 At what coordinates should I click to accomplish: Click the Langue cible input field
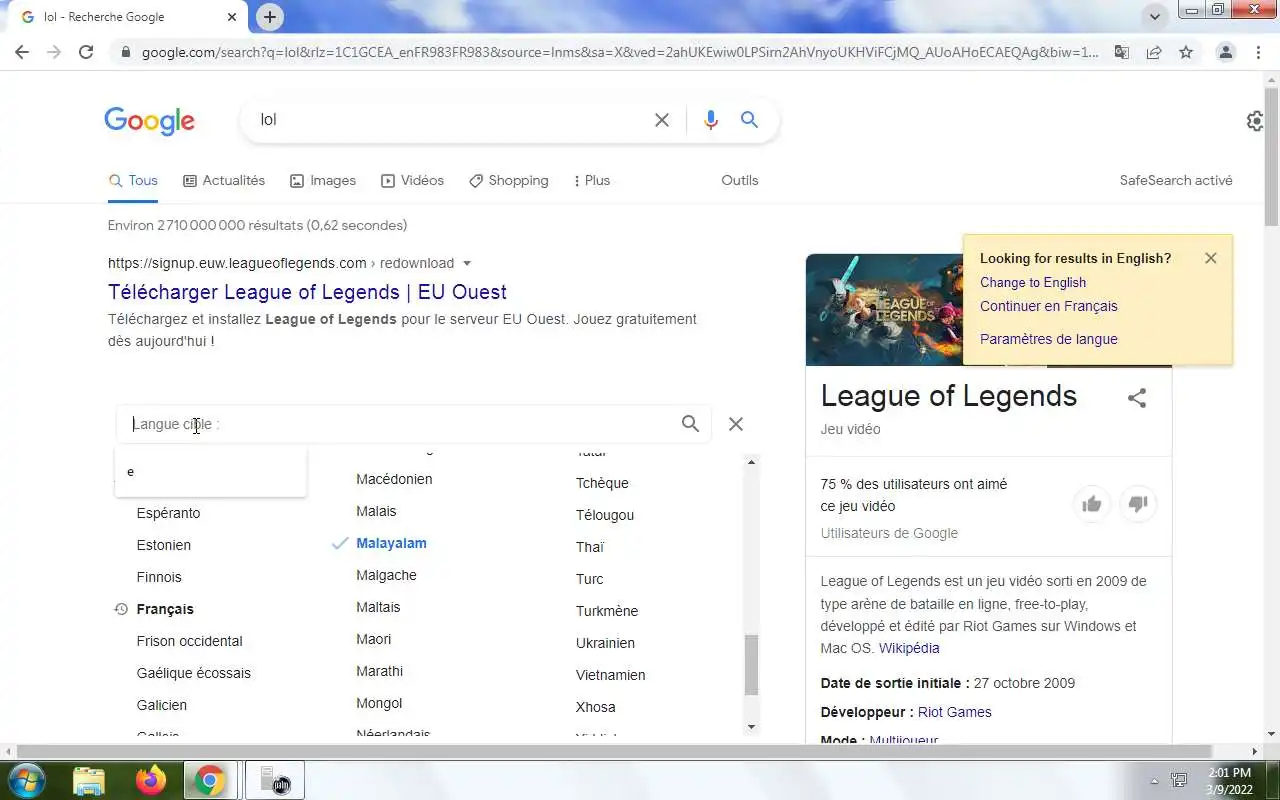coord(400,424)
